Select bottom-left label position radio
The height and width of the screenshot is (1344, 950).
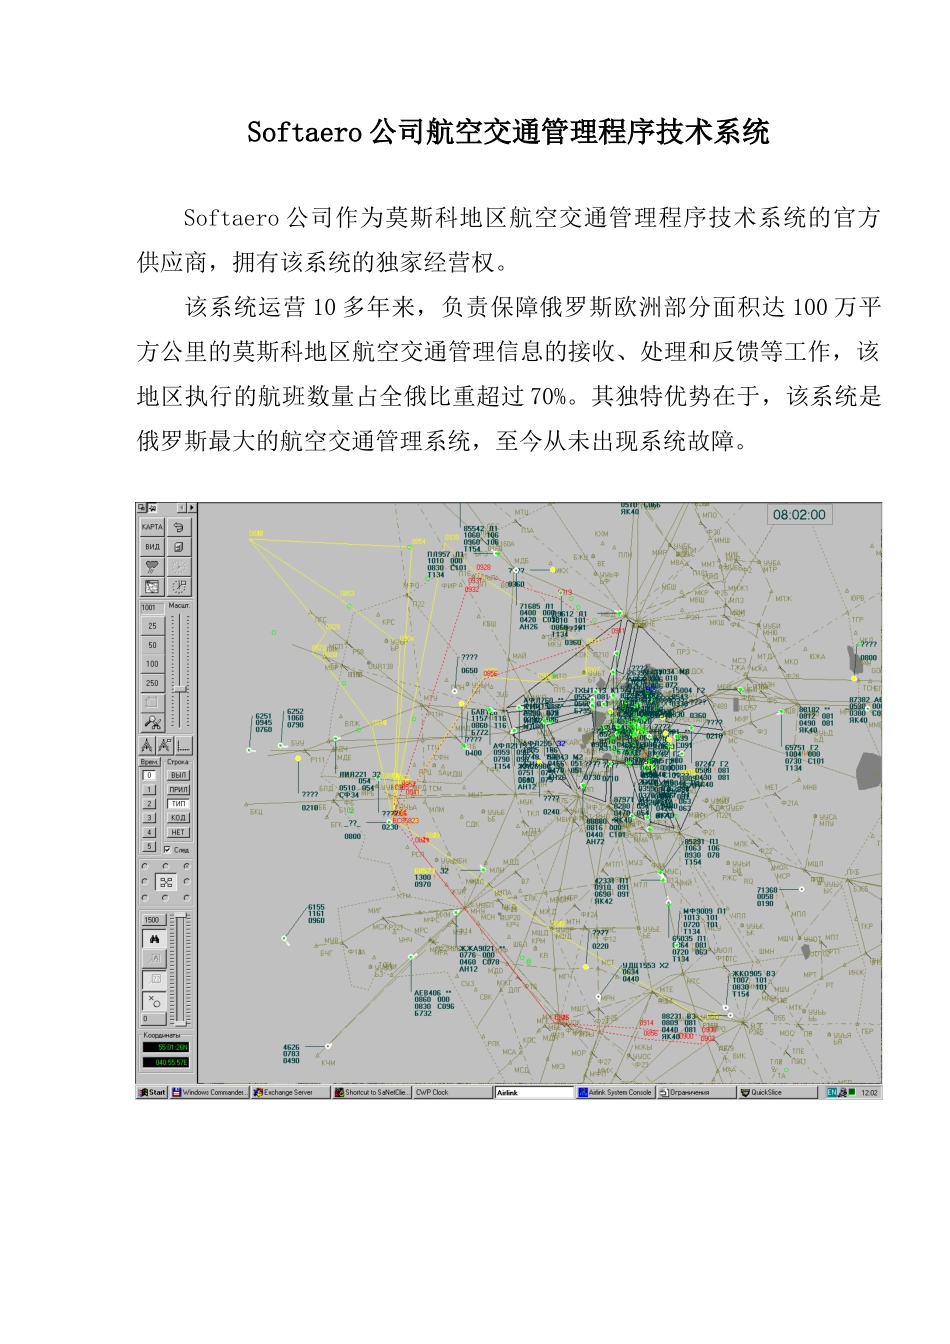[145, 898]
